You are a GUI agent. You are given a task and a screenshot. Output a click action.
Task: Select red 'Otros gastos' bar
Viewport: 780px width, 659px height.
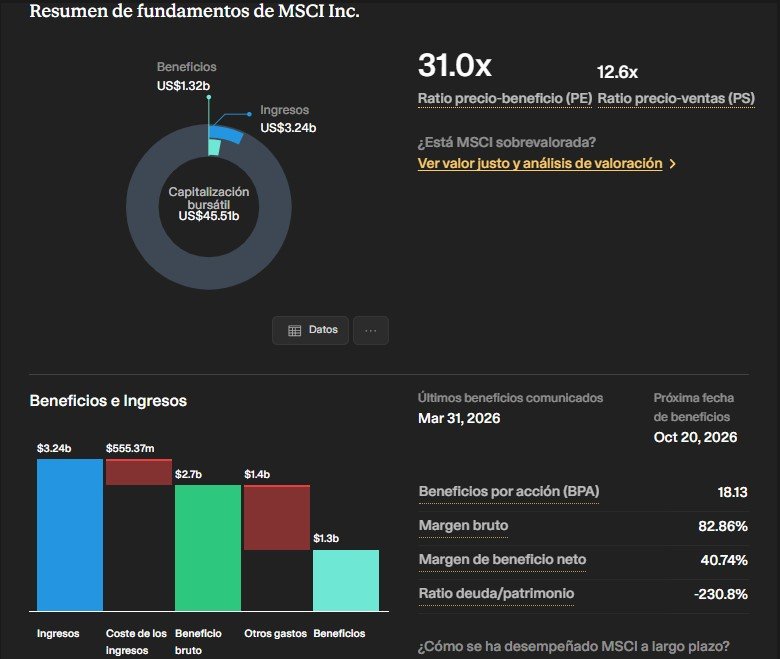(x=277, y=517)
